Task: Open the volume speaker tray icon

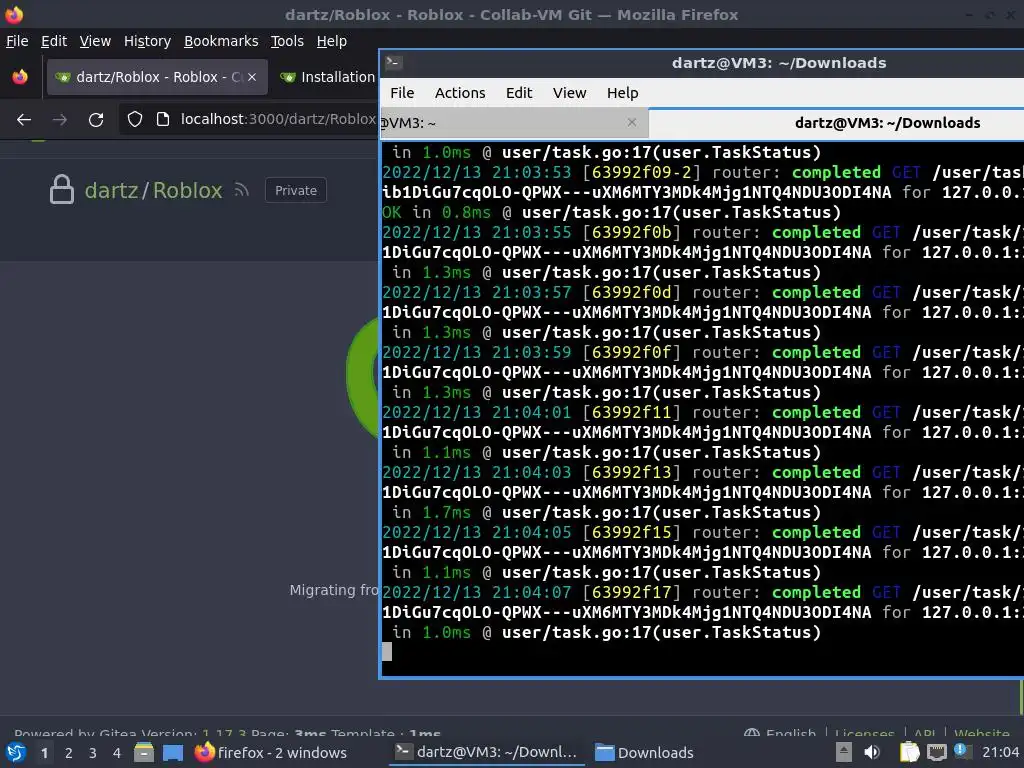Action: point(872,752)
